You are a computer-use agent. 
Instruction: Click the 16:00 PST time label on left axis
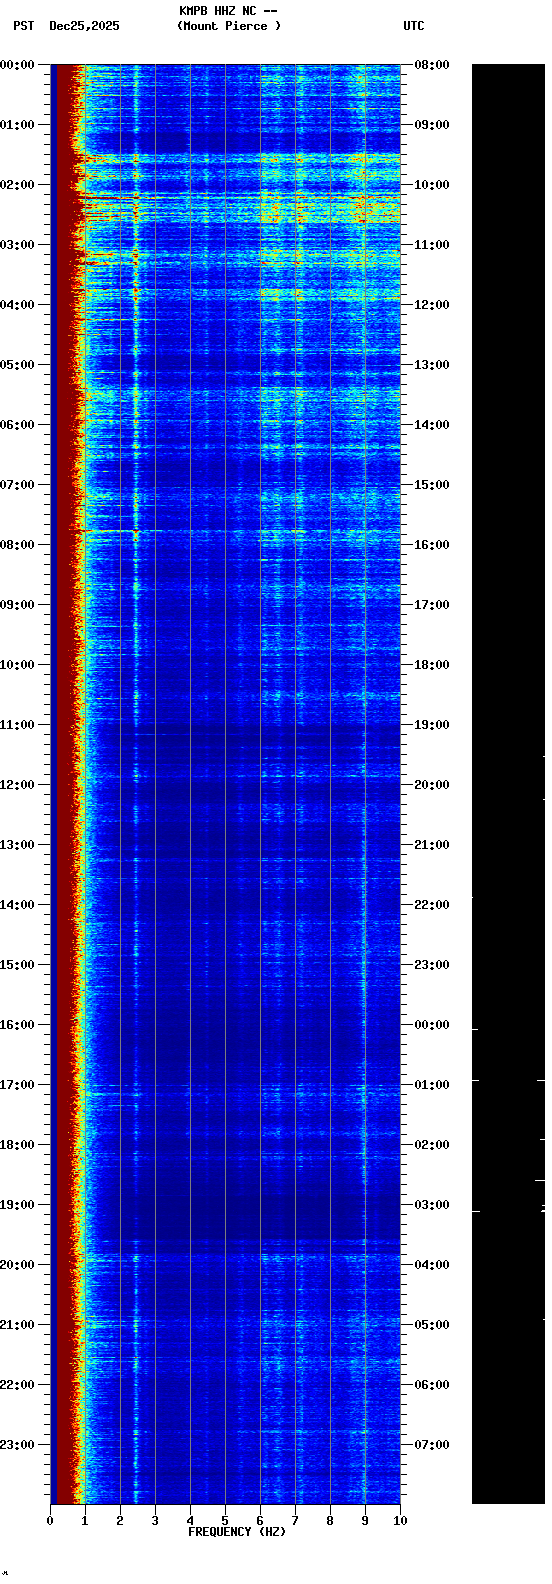click(x=17, y=1025)
